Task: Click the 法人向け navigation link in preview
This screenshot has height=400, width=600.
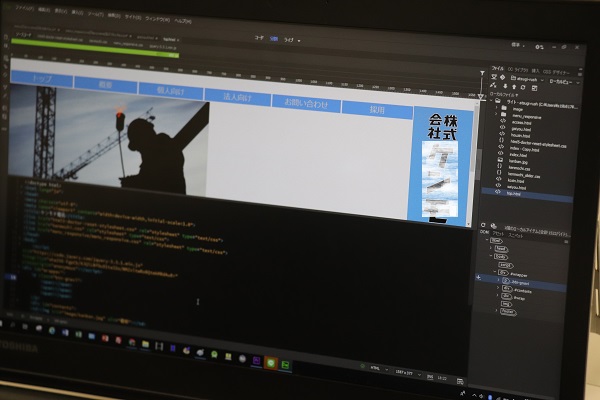Action: pyautogui.click(x=238, y=97)
